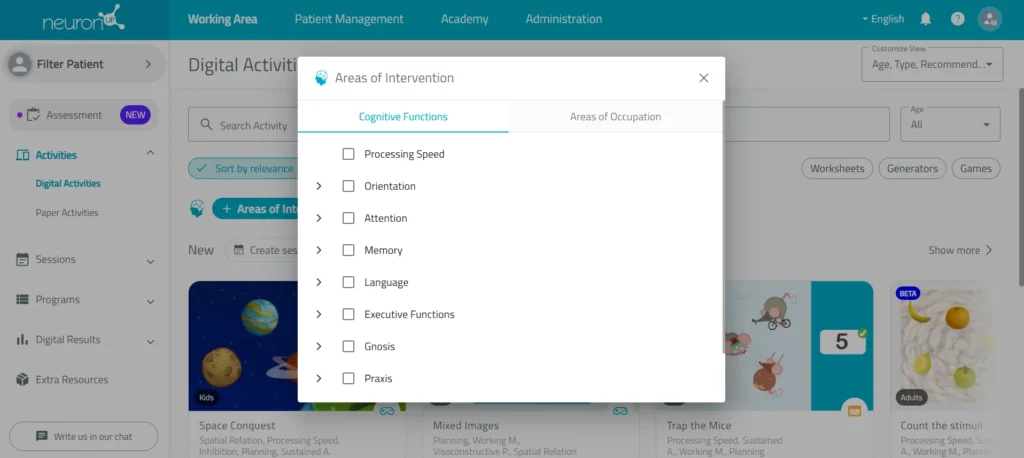1024x458 pixels.
Task: Open the Extra Resources cube icon
Action: coord(22,380)
